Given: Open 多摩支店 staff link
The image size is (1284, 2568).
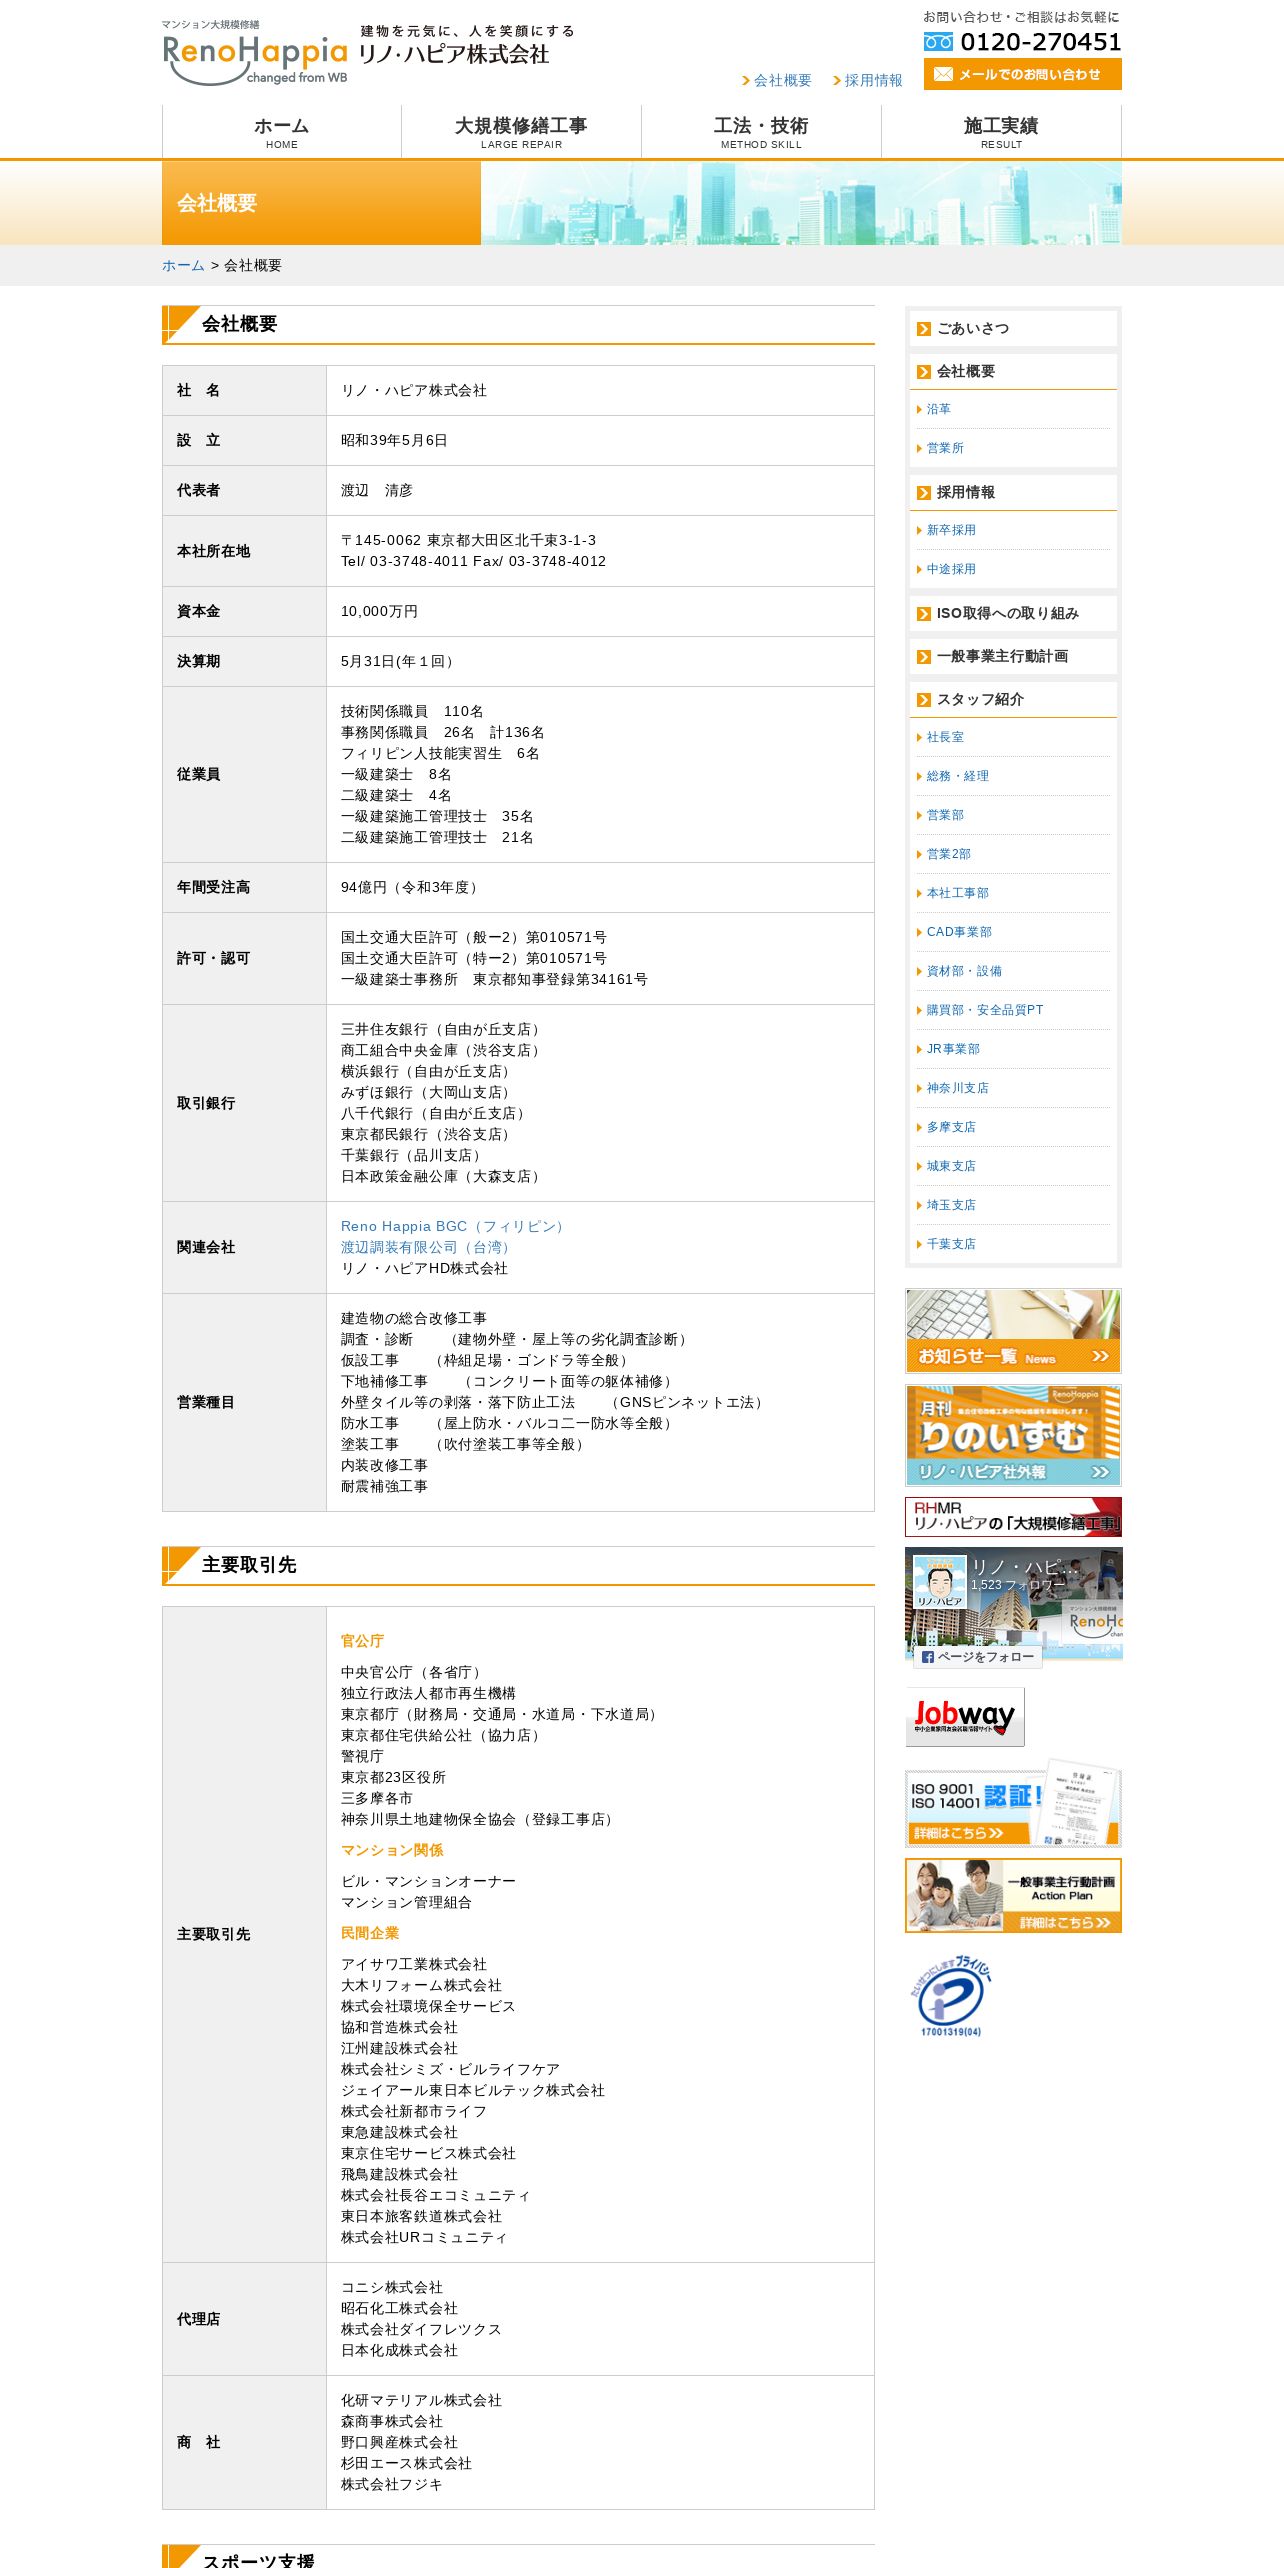Looking at the screenshot, I should click(x=950, y=1127).
